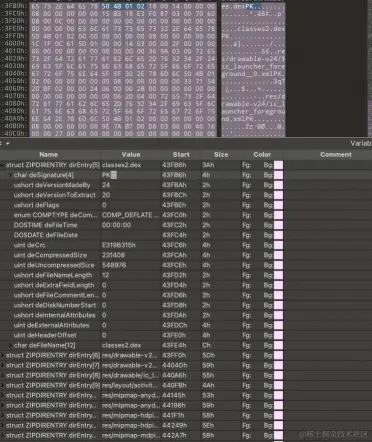Click the highlighted 50 4B 01 02 hex bytes
Image resolution: width=372 pixels, height=442 pixels.
click(123, 6)
